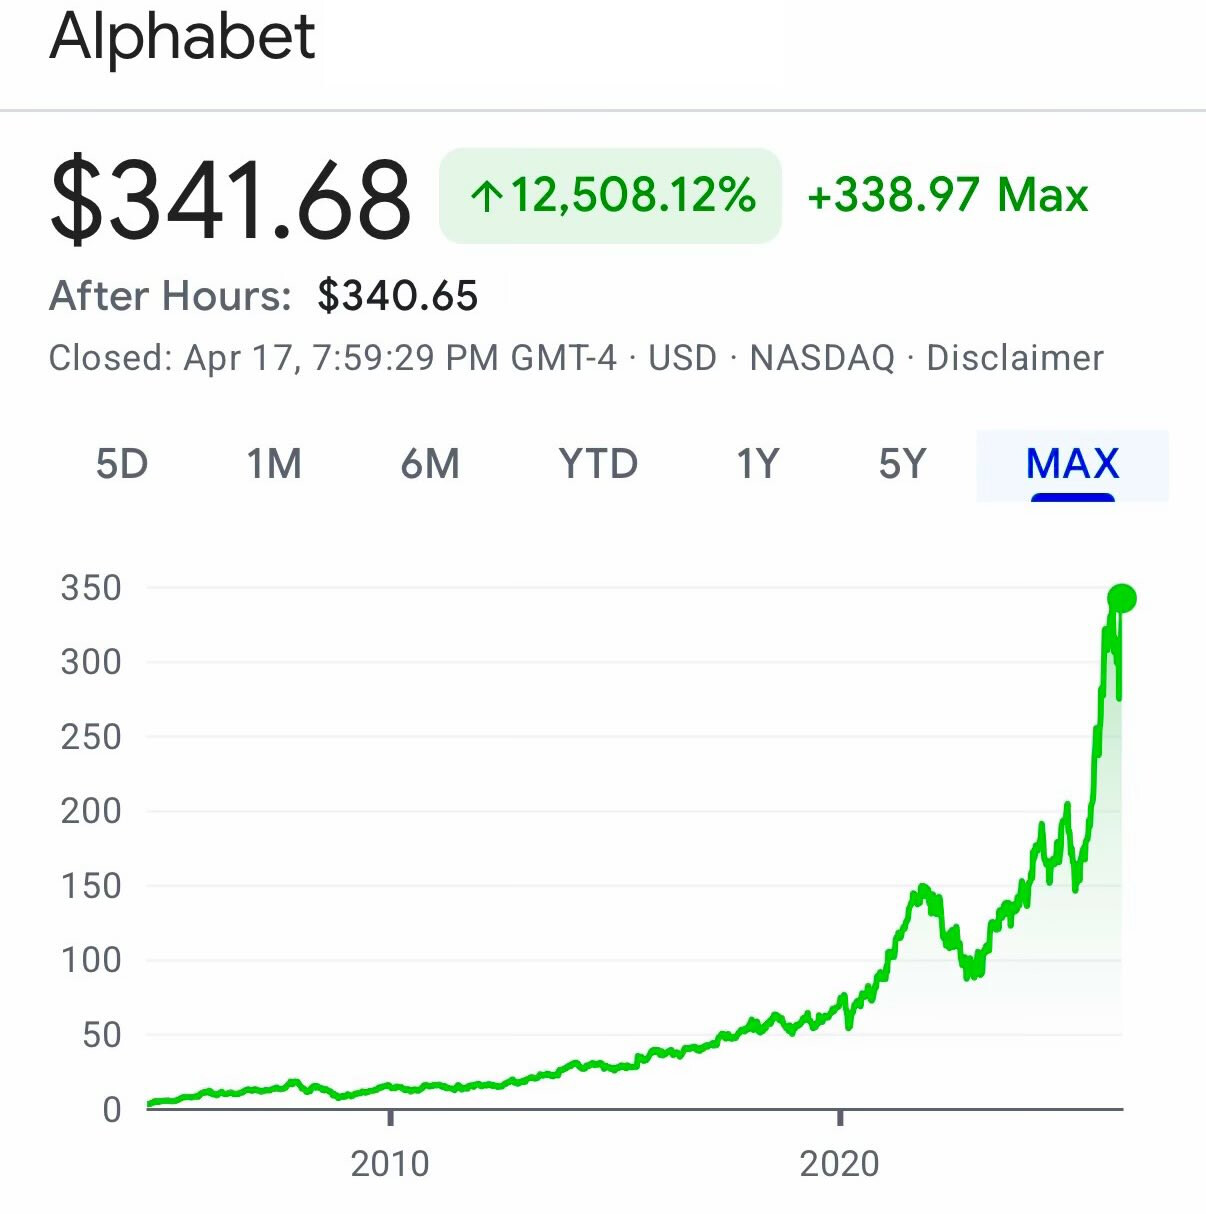Screen dimensions: 1206x1214
Task: Click the NASDAQ exchange label
Action: 822,358
